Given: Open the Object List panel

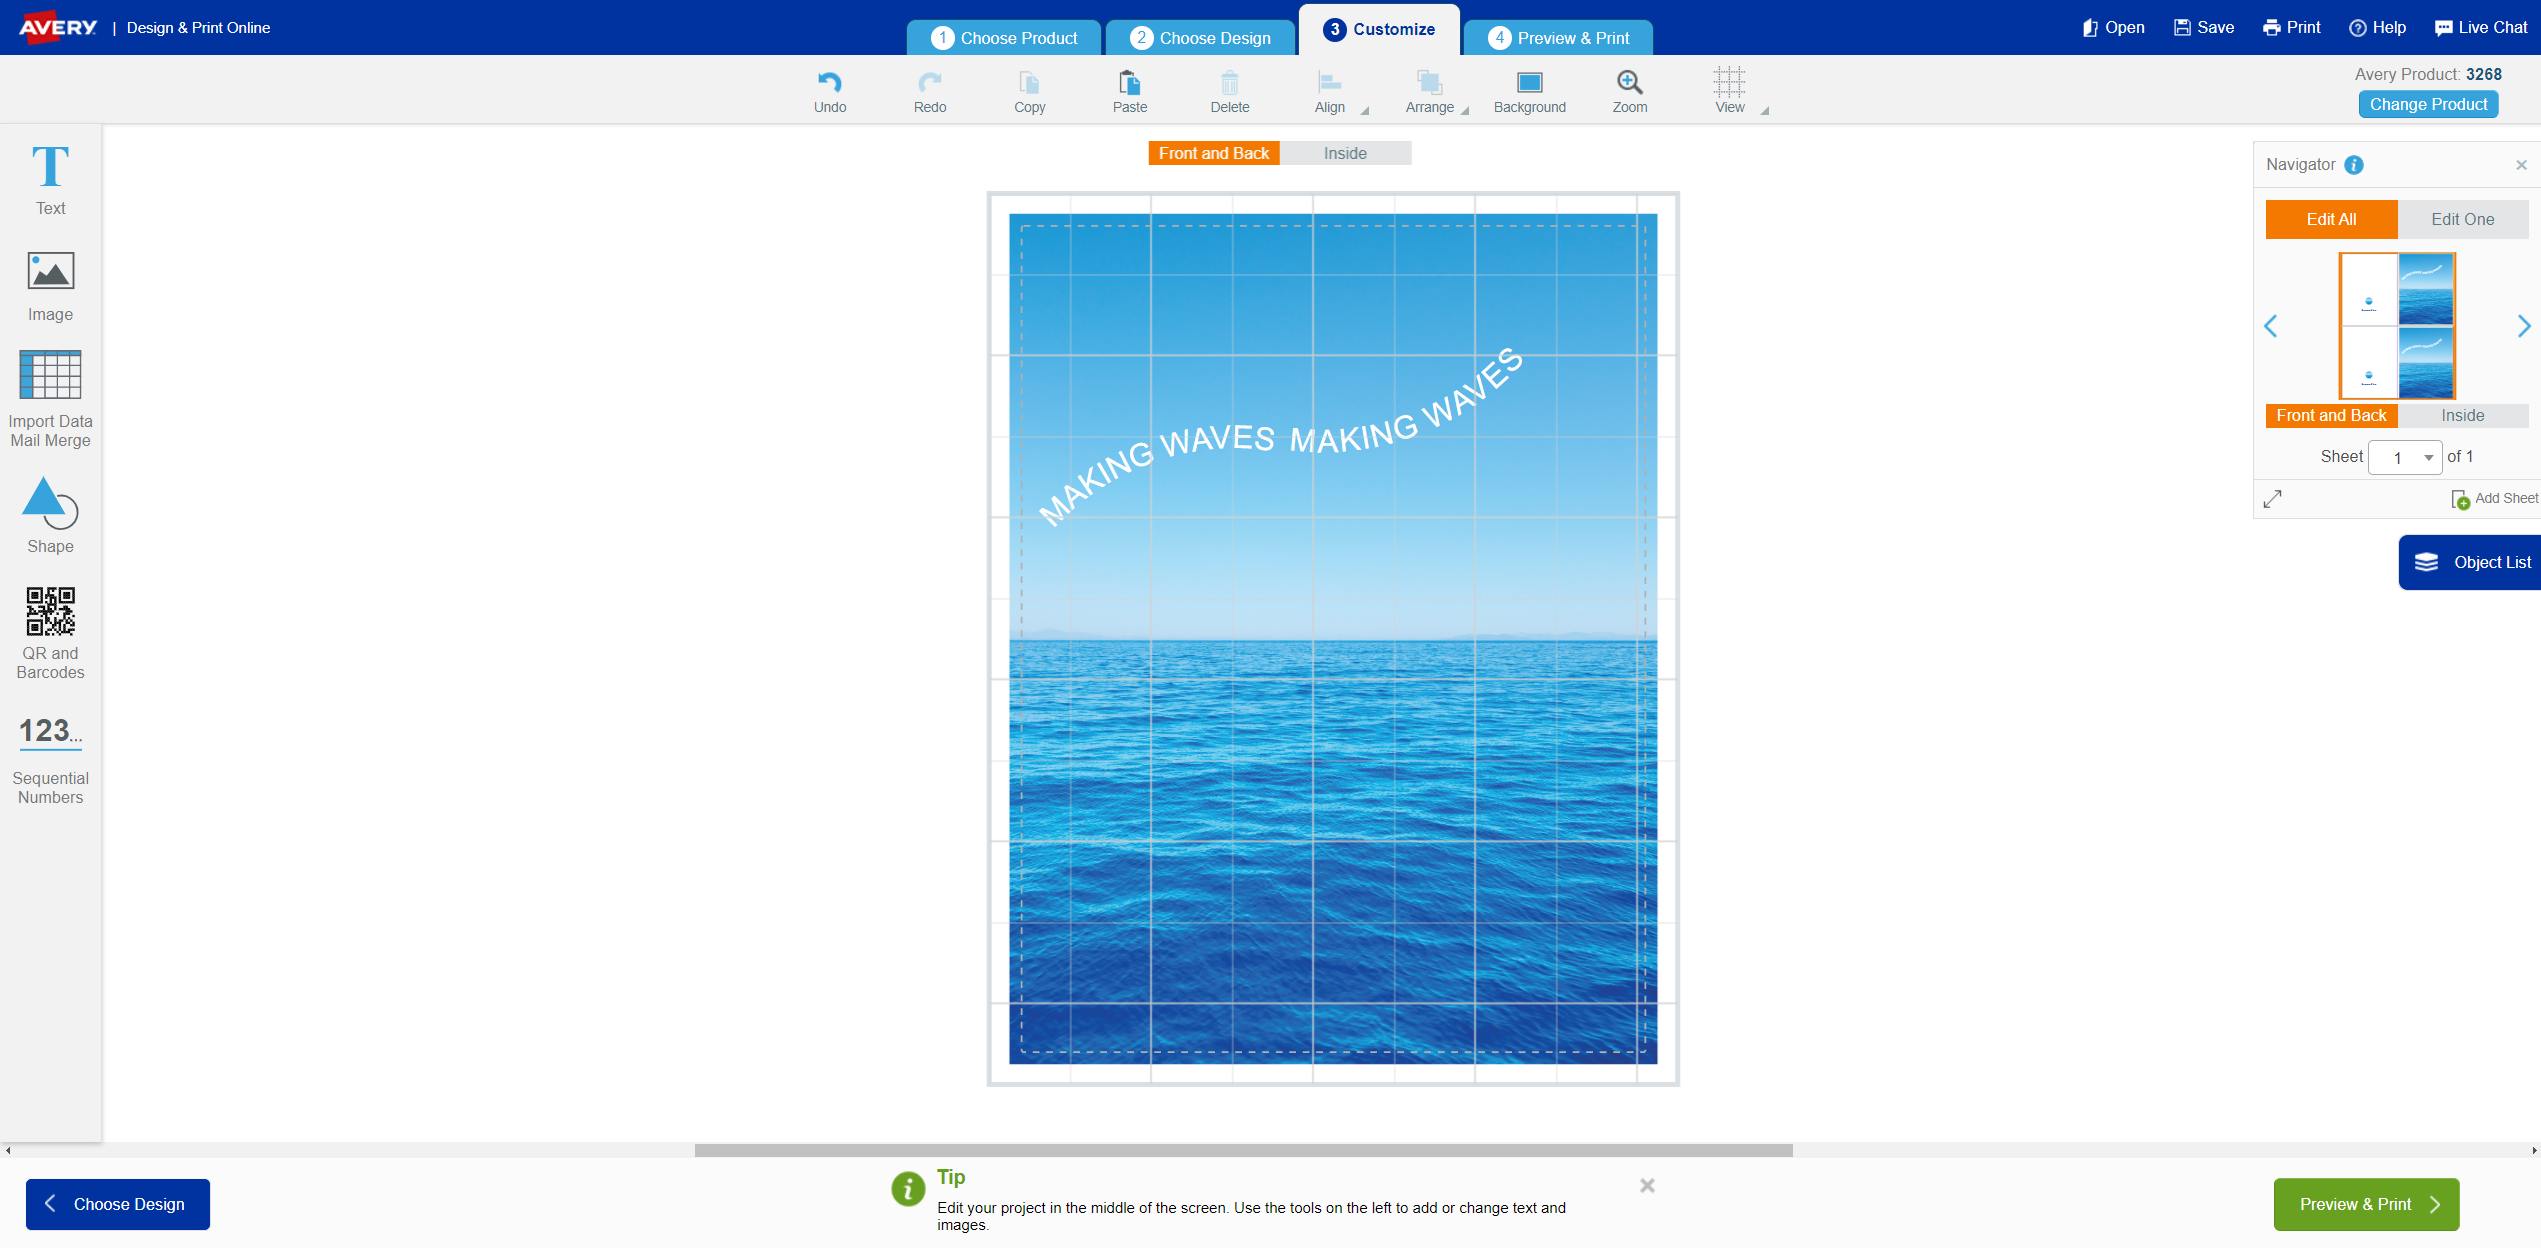Looking at the screenshot, I should pyautogui.click(x=2470, y=562).
